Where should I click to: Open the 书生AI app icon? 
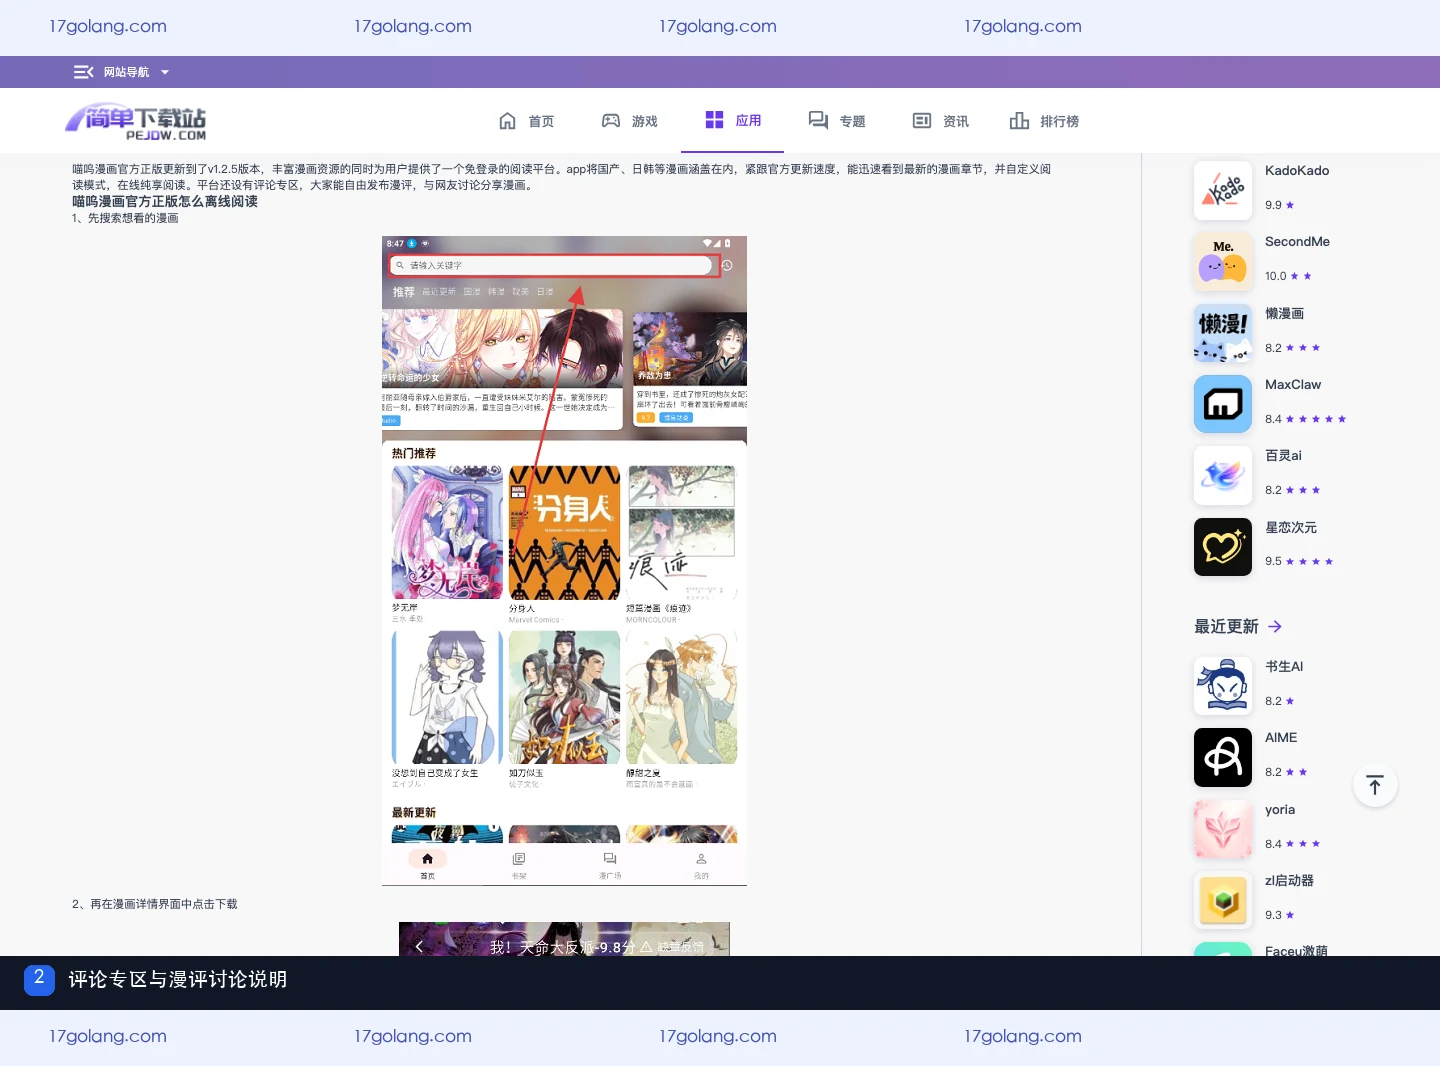pyautogui.click(x=1223, y=686)
